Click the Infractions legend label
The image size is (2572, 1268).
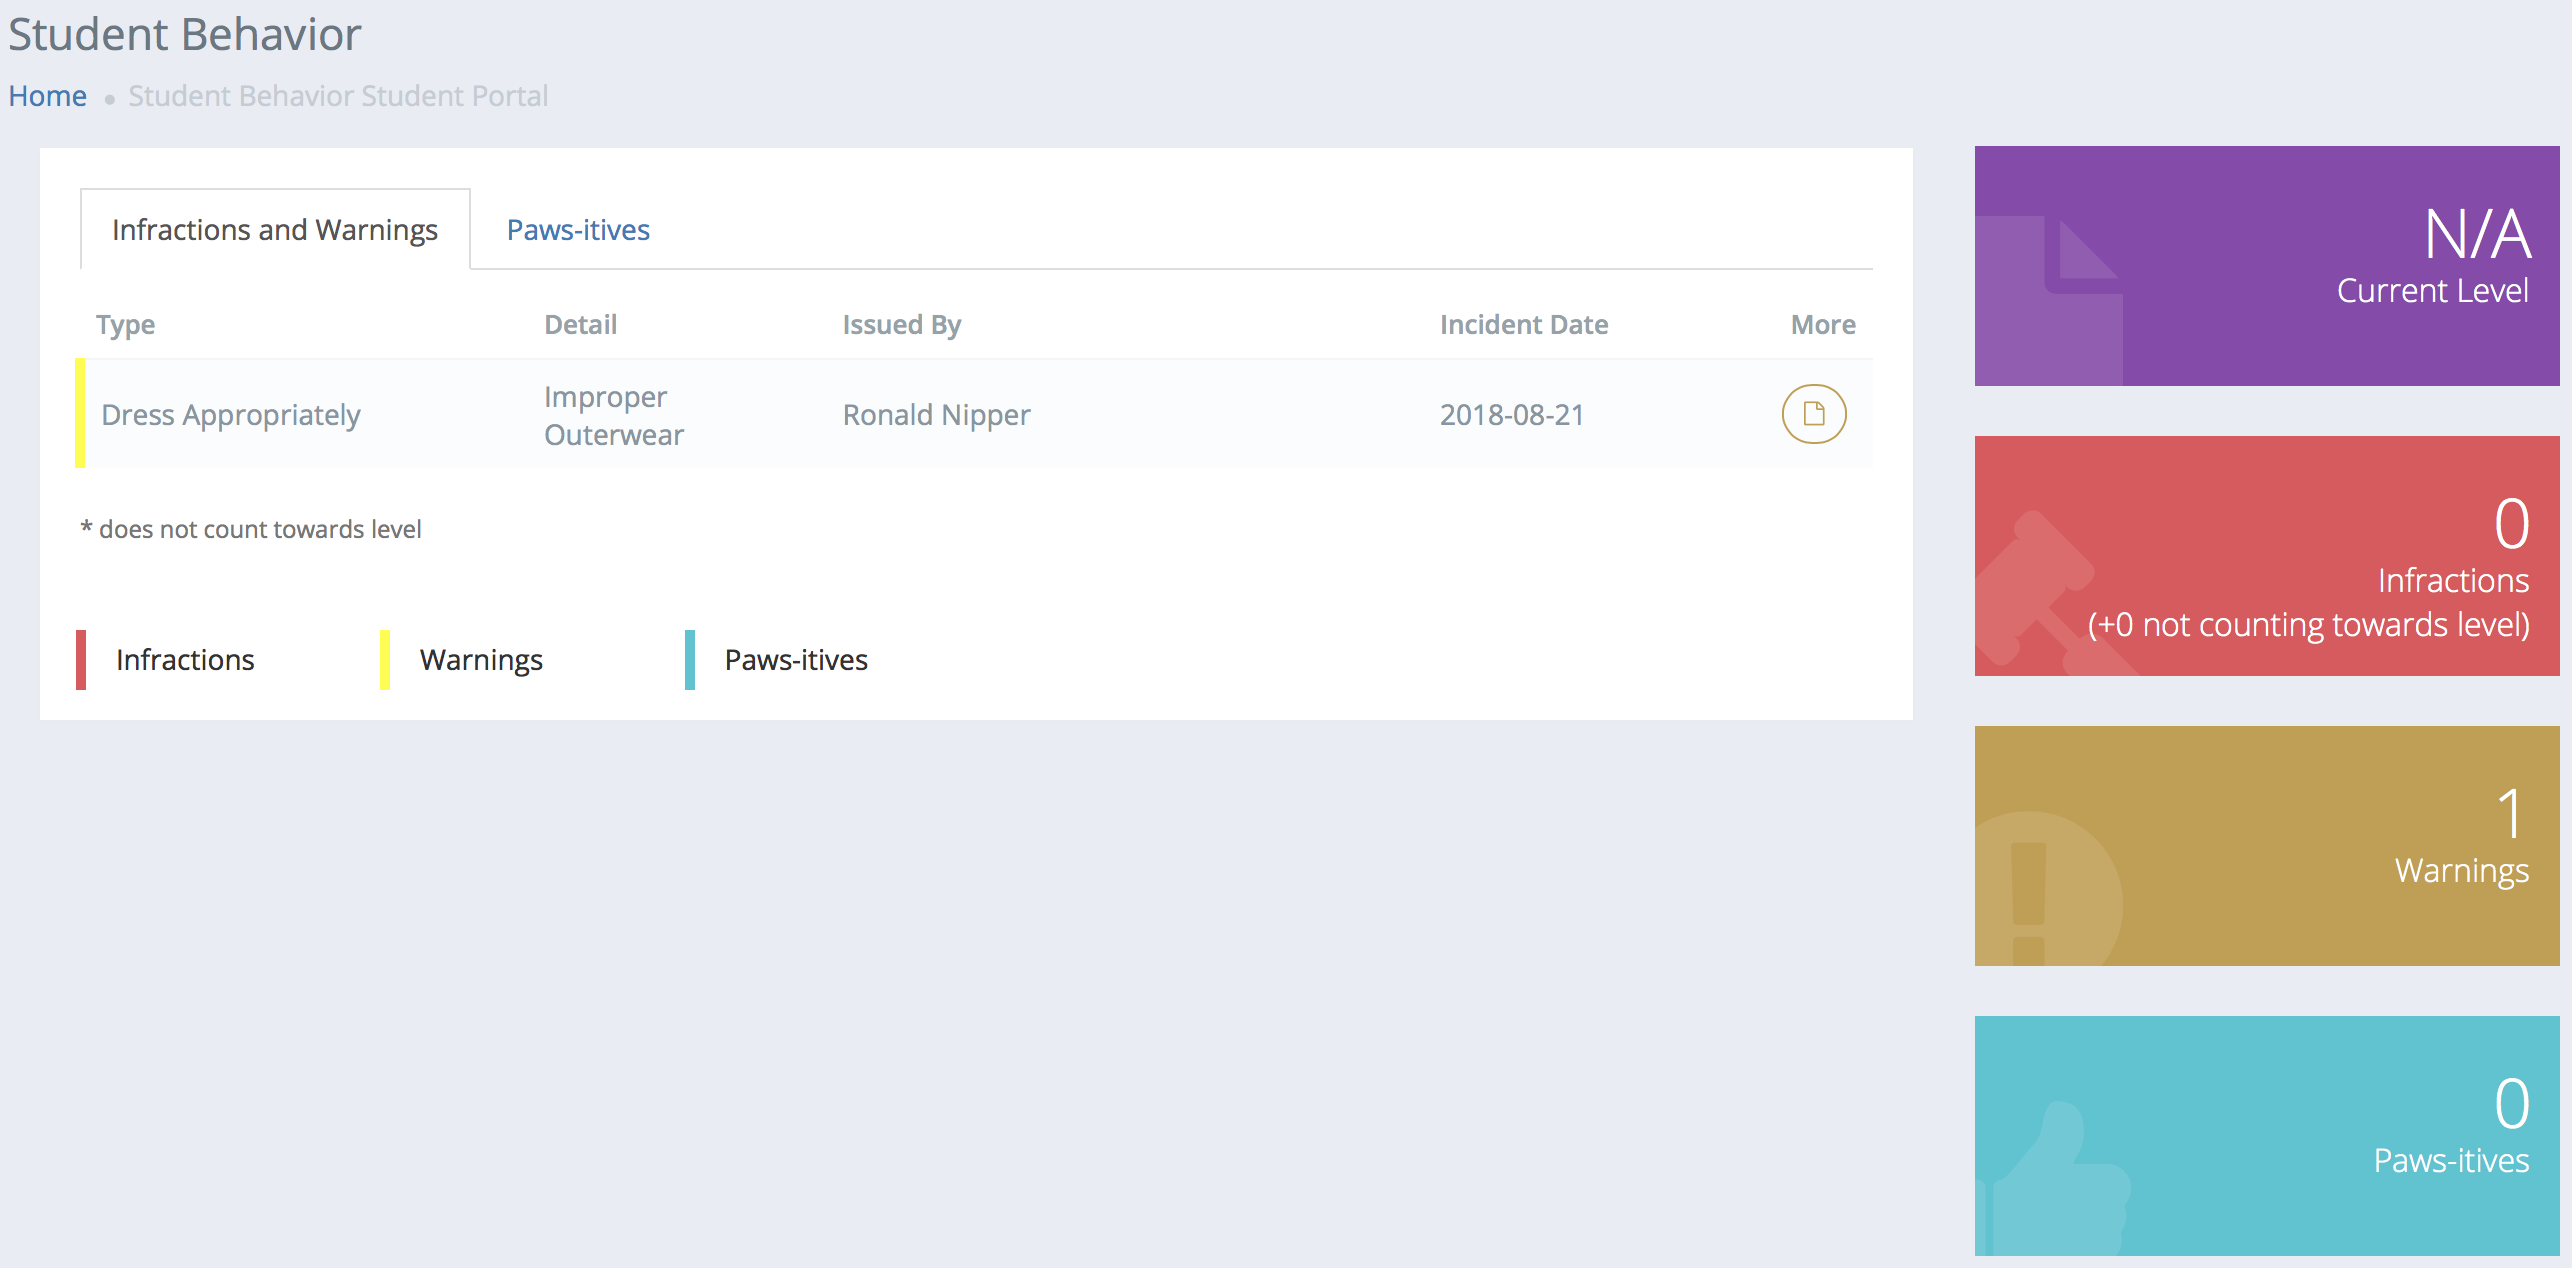(185, 660)
